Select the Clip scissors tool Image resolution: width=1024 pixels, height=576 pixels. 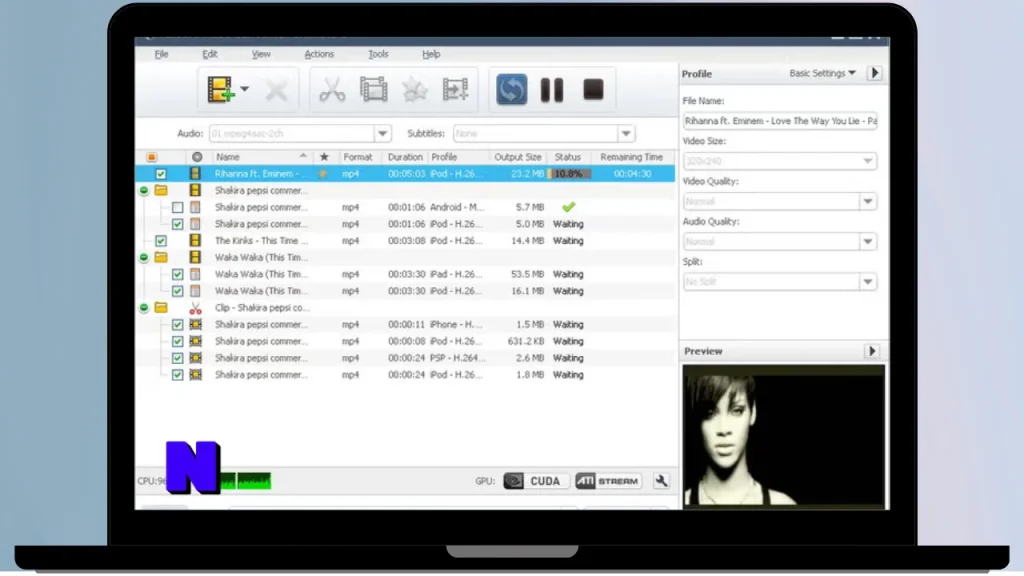tap(332, 89)
